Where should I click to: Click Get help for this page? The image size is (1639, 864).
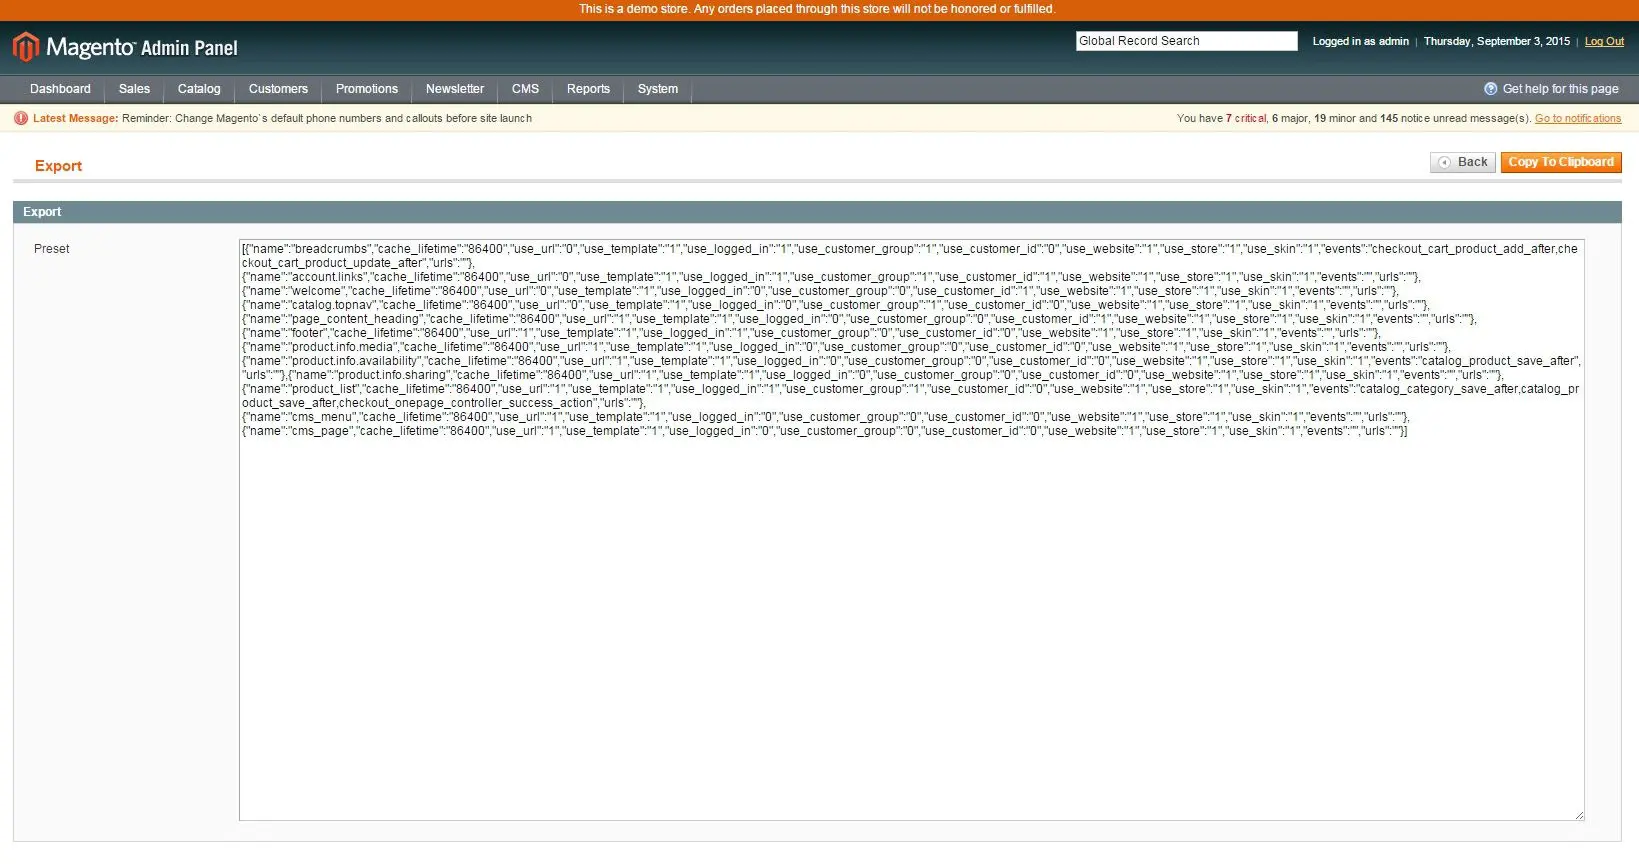point(1560,89)
